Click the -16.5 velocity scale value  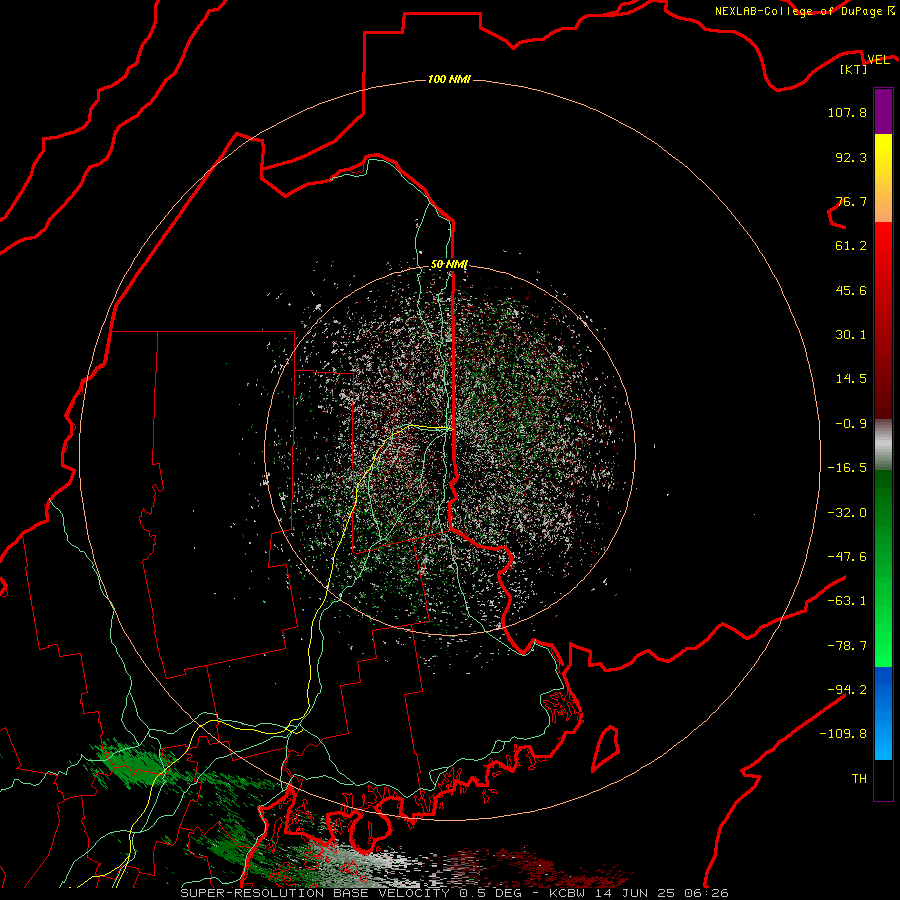point(847,468)
